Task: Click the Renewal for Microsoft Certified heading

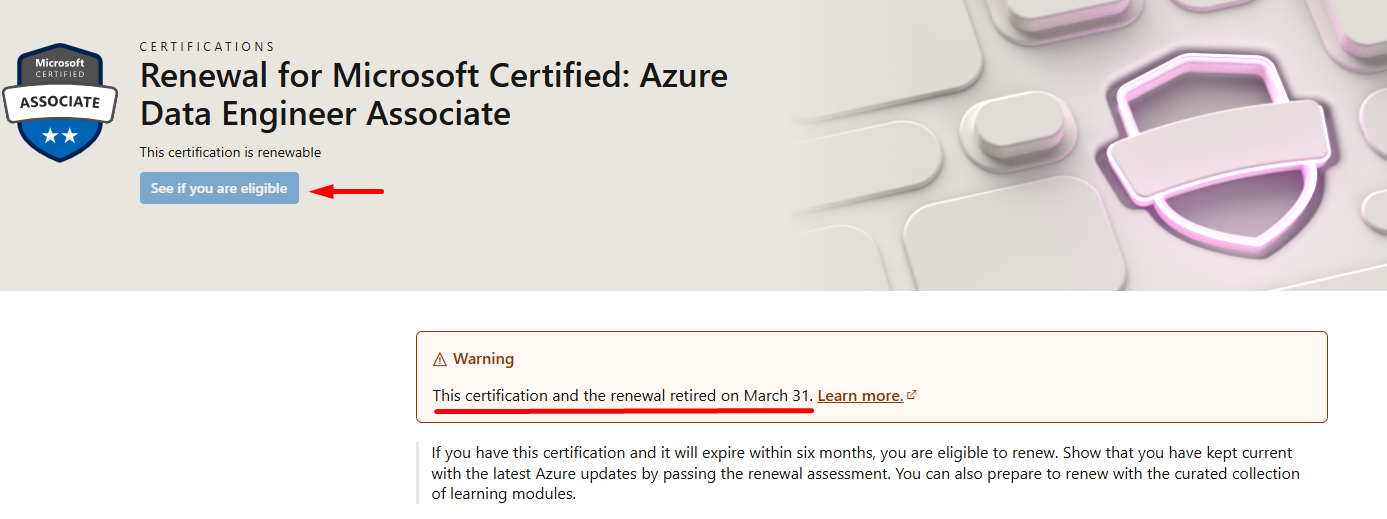Action: tap(434, 94)
